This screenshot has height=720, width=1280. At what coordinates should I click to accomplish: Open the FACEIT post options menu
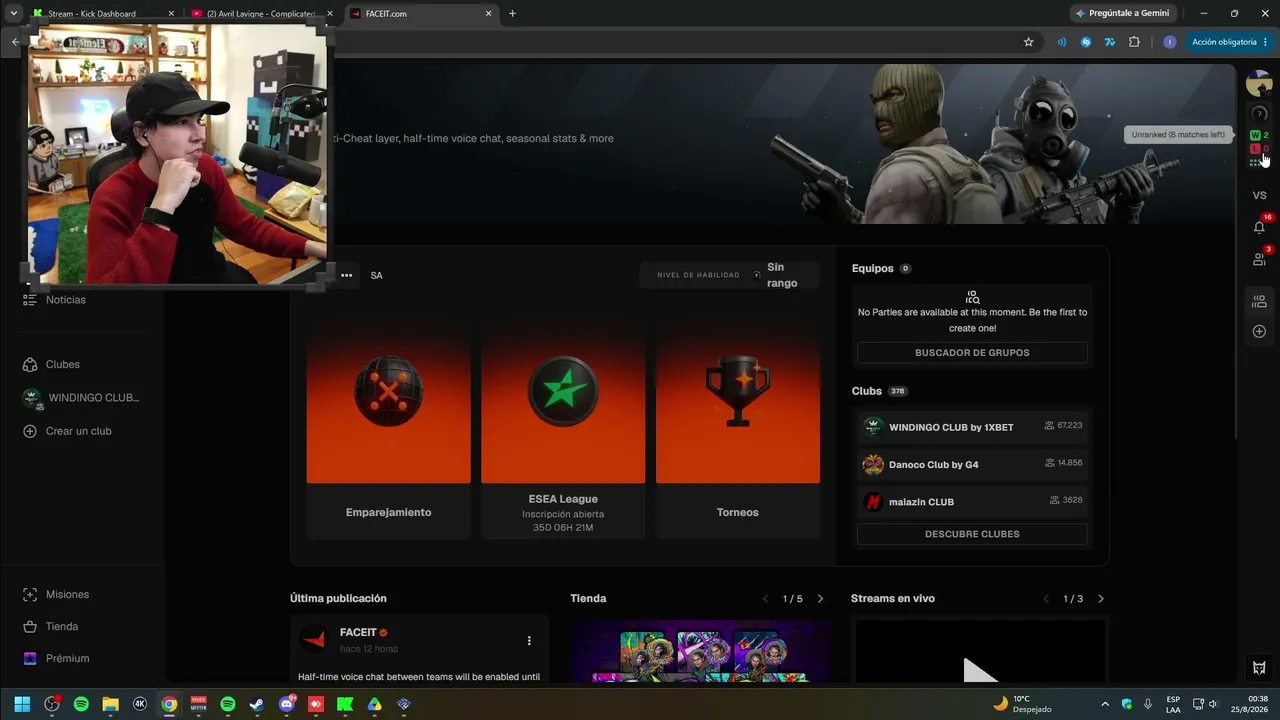coord(529,641)
